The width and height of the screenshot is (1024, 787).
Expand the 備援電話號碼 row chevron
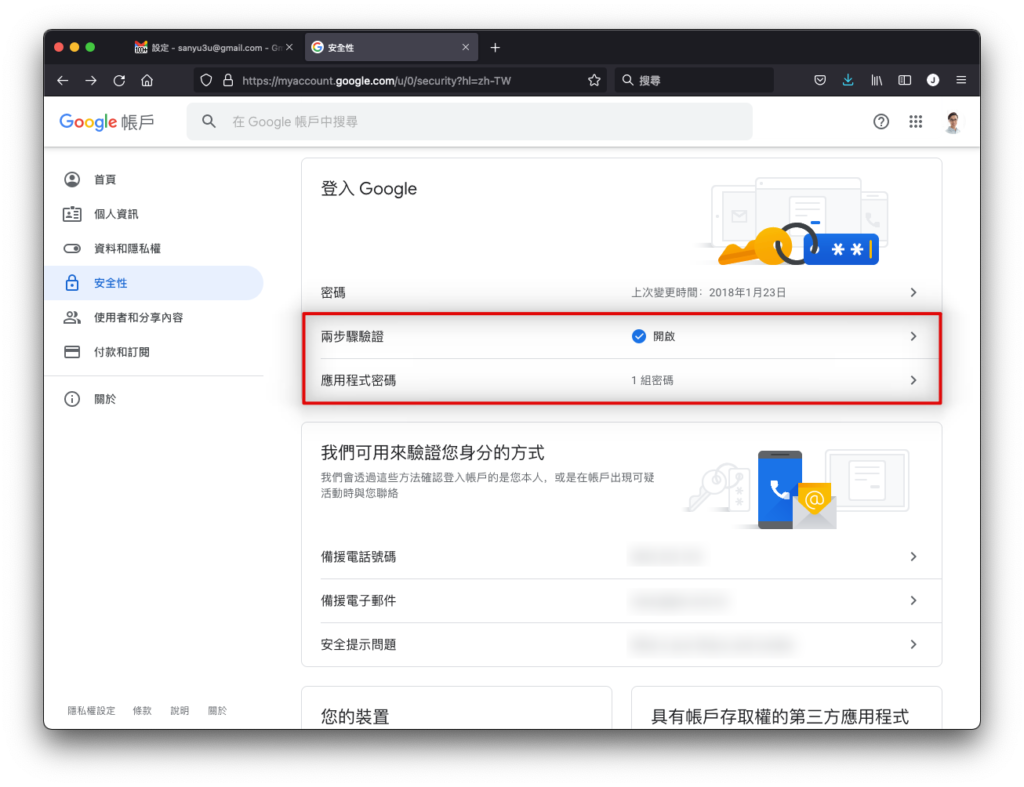tap(913, 556)
